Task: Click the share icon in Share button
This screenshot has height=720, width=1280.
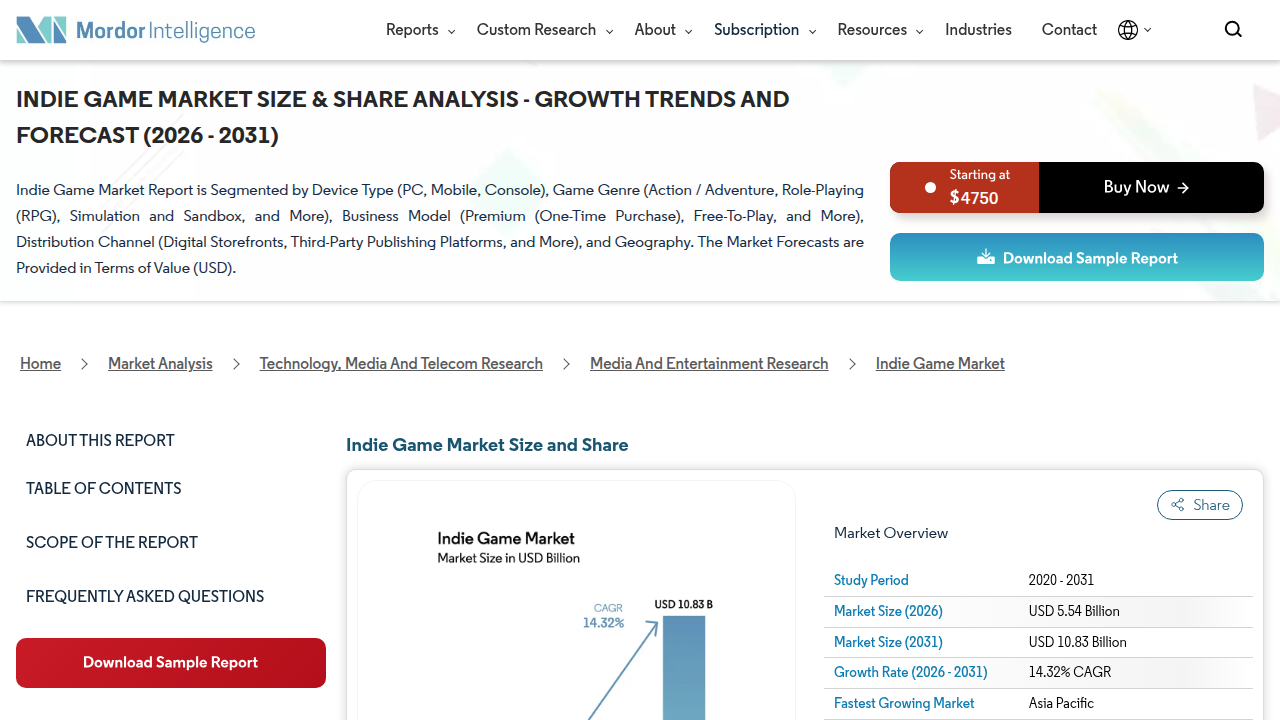Action: coord(1178,505)
